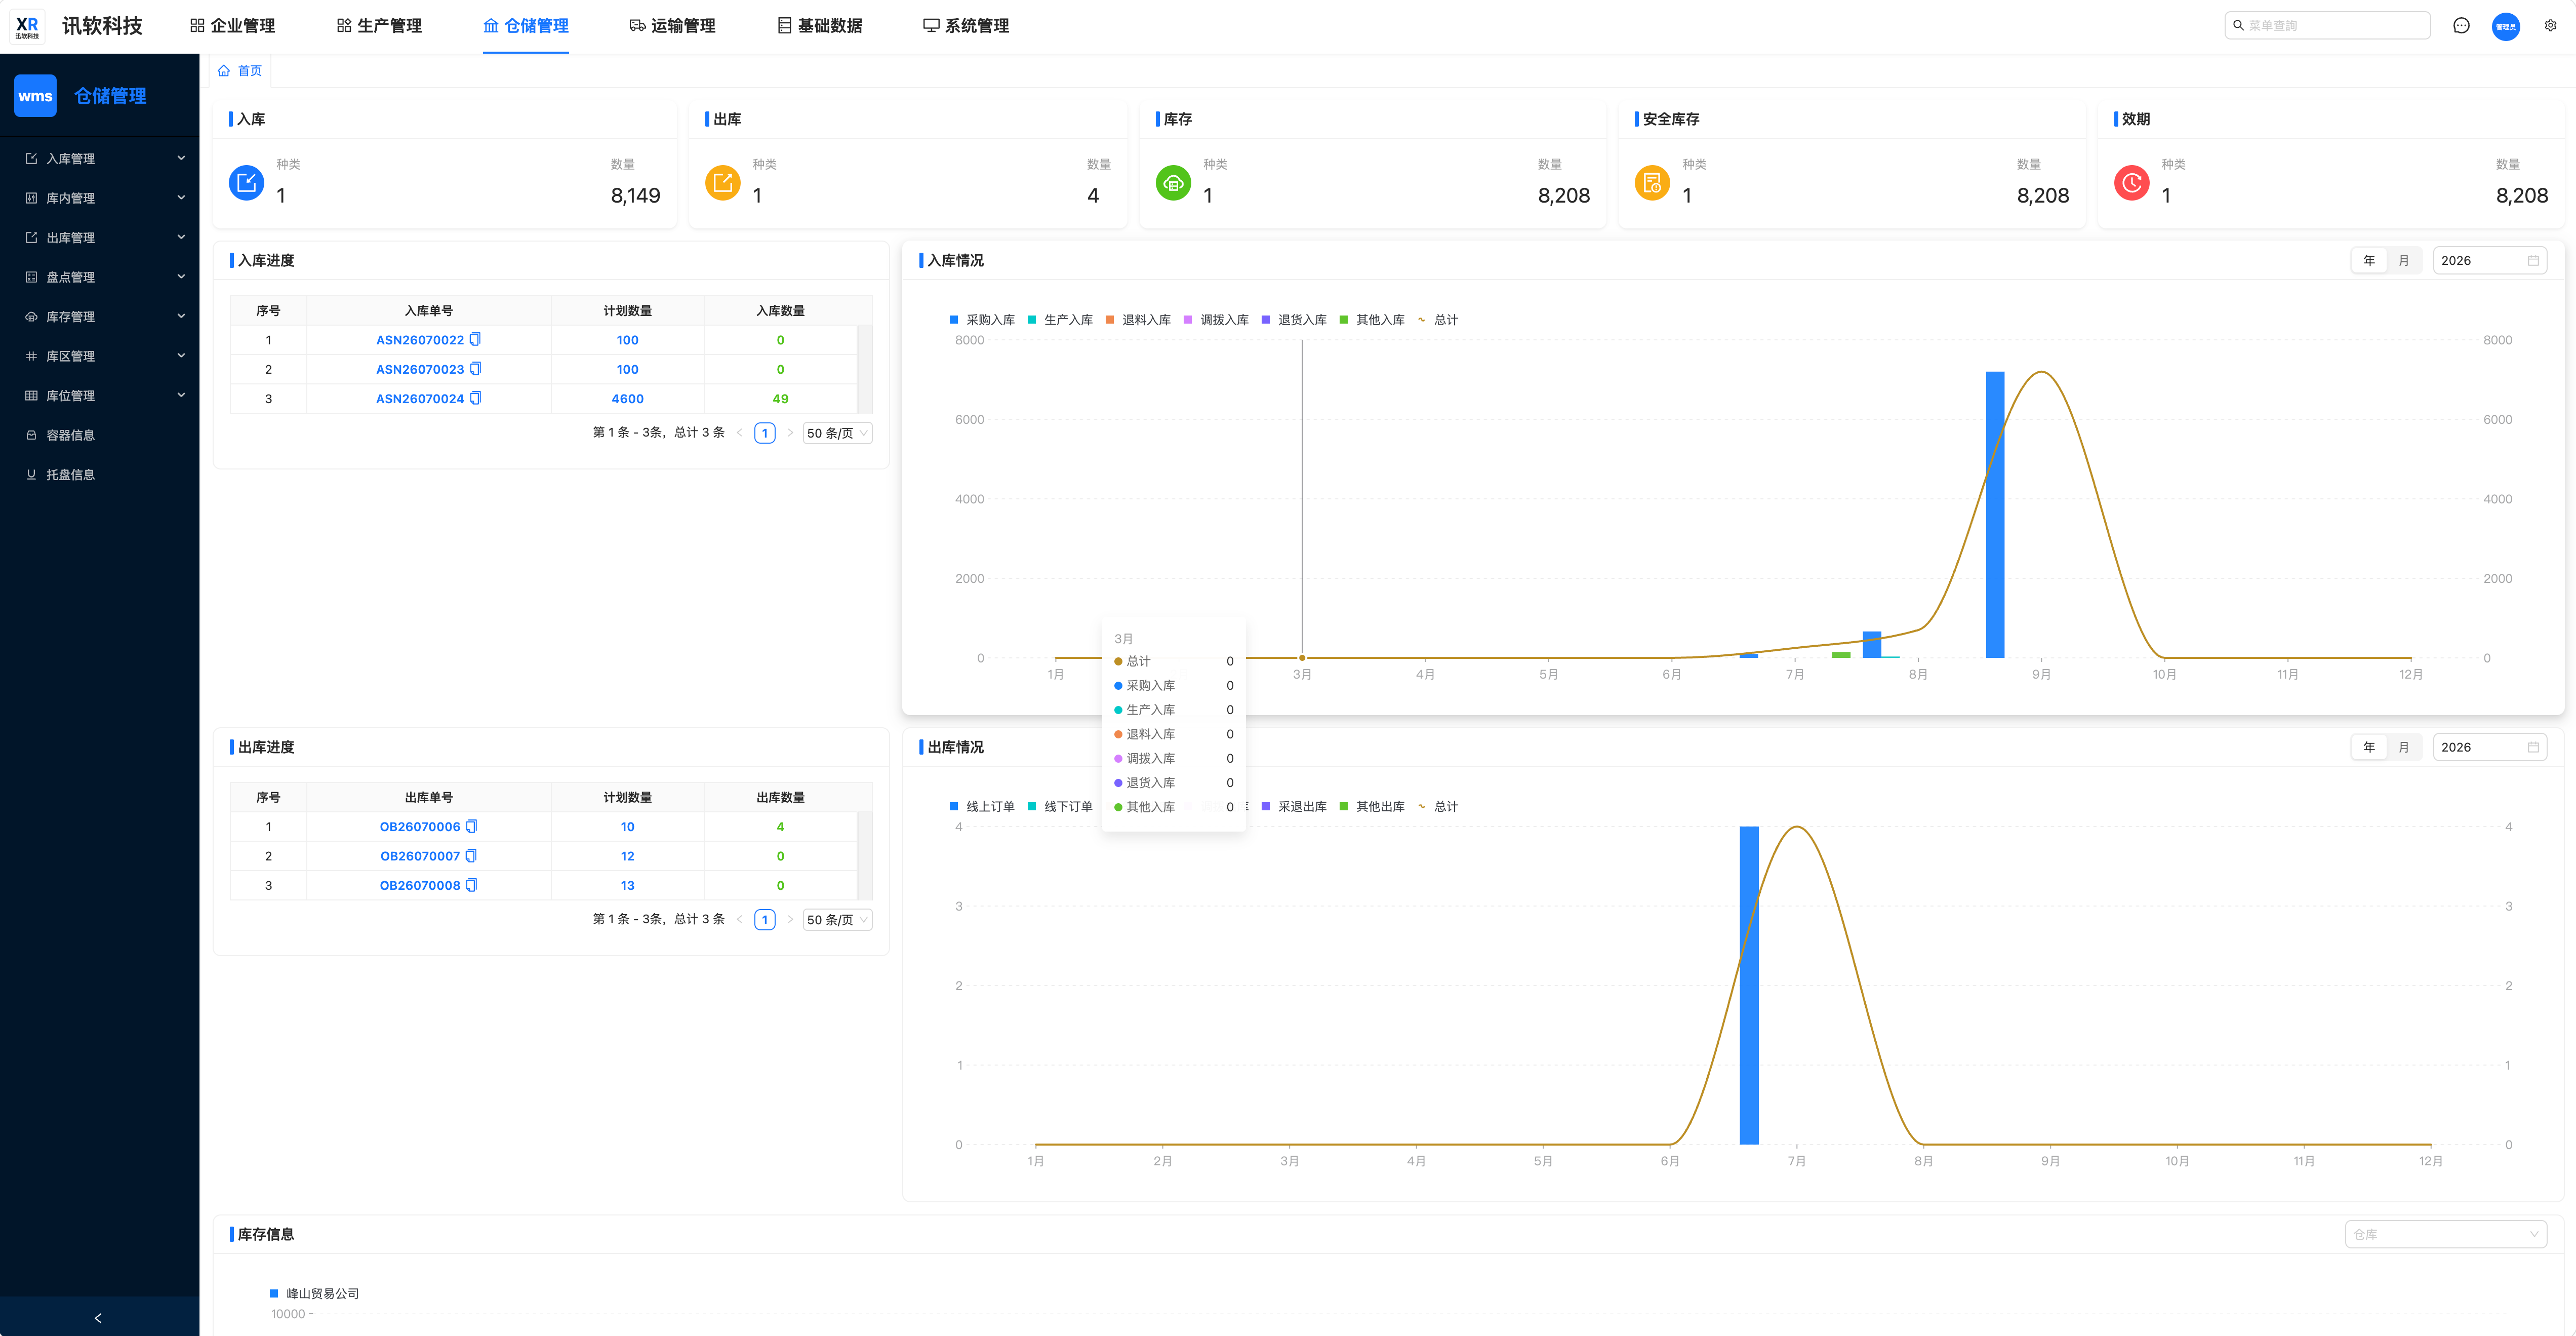Switch 入库情况 chart to 月 view

coord(2404,261)
